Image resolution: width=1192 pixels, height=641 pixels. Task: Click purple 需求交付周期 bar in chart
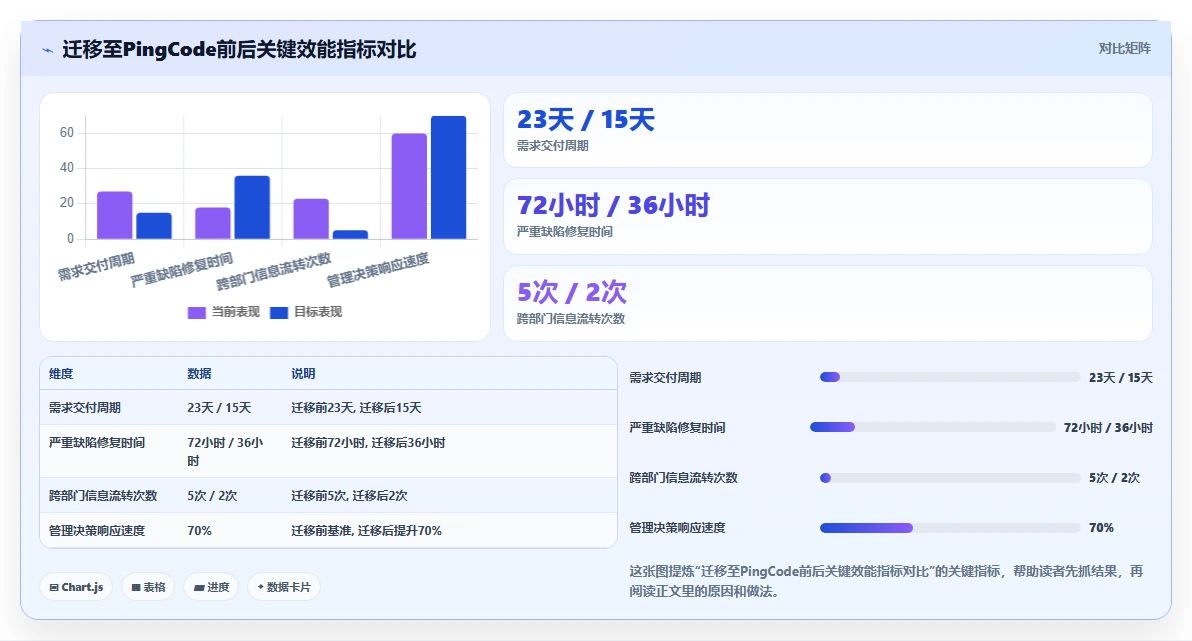point(115,215)
